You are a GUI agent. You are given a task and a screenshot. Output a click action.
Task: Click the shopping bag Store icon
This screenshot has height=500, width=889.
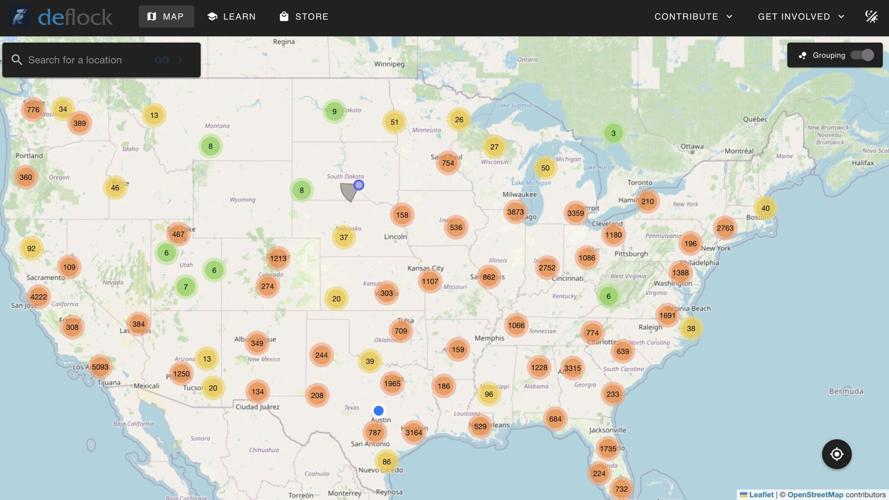[284, 16]
